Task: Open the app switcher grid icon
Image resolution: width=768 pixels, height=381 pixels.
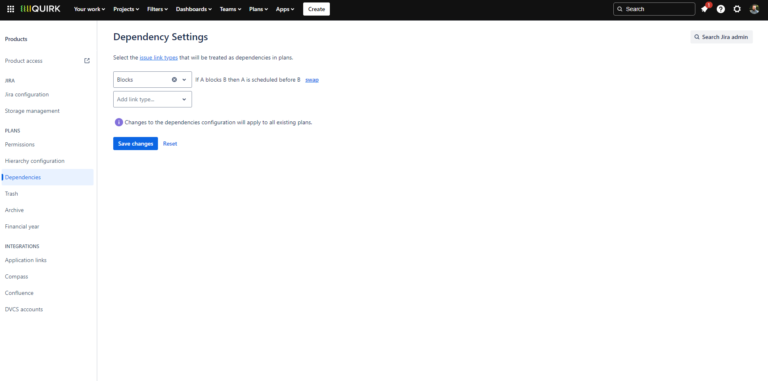Action: (10, 9)
